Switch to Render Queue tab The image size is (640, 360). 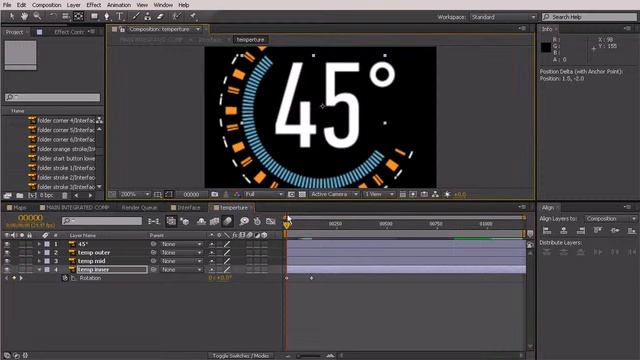click(139, 207)
